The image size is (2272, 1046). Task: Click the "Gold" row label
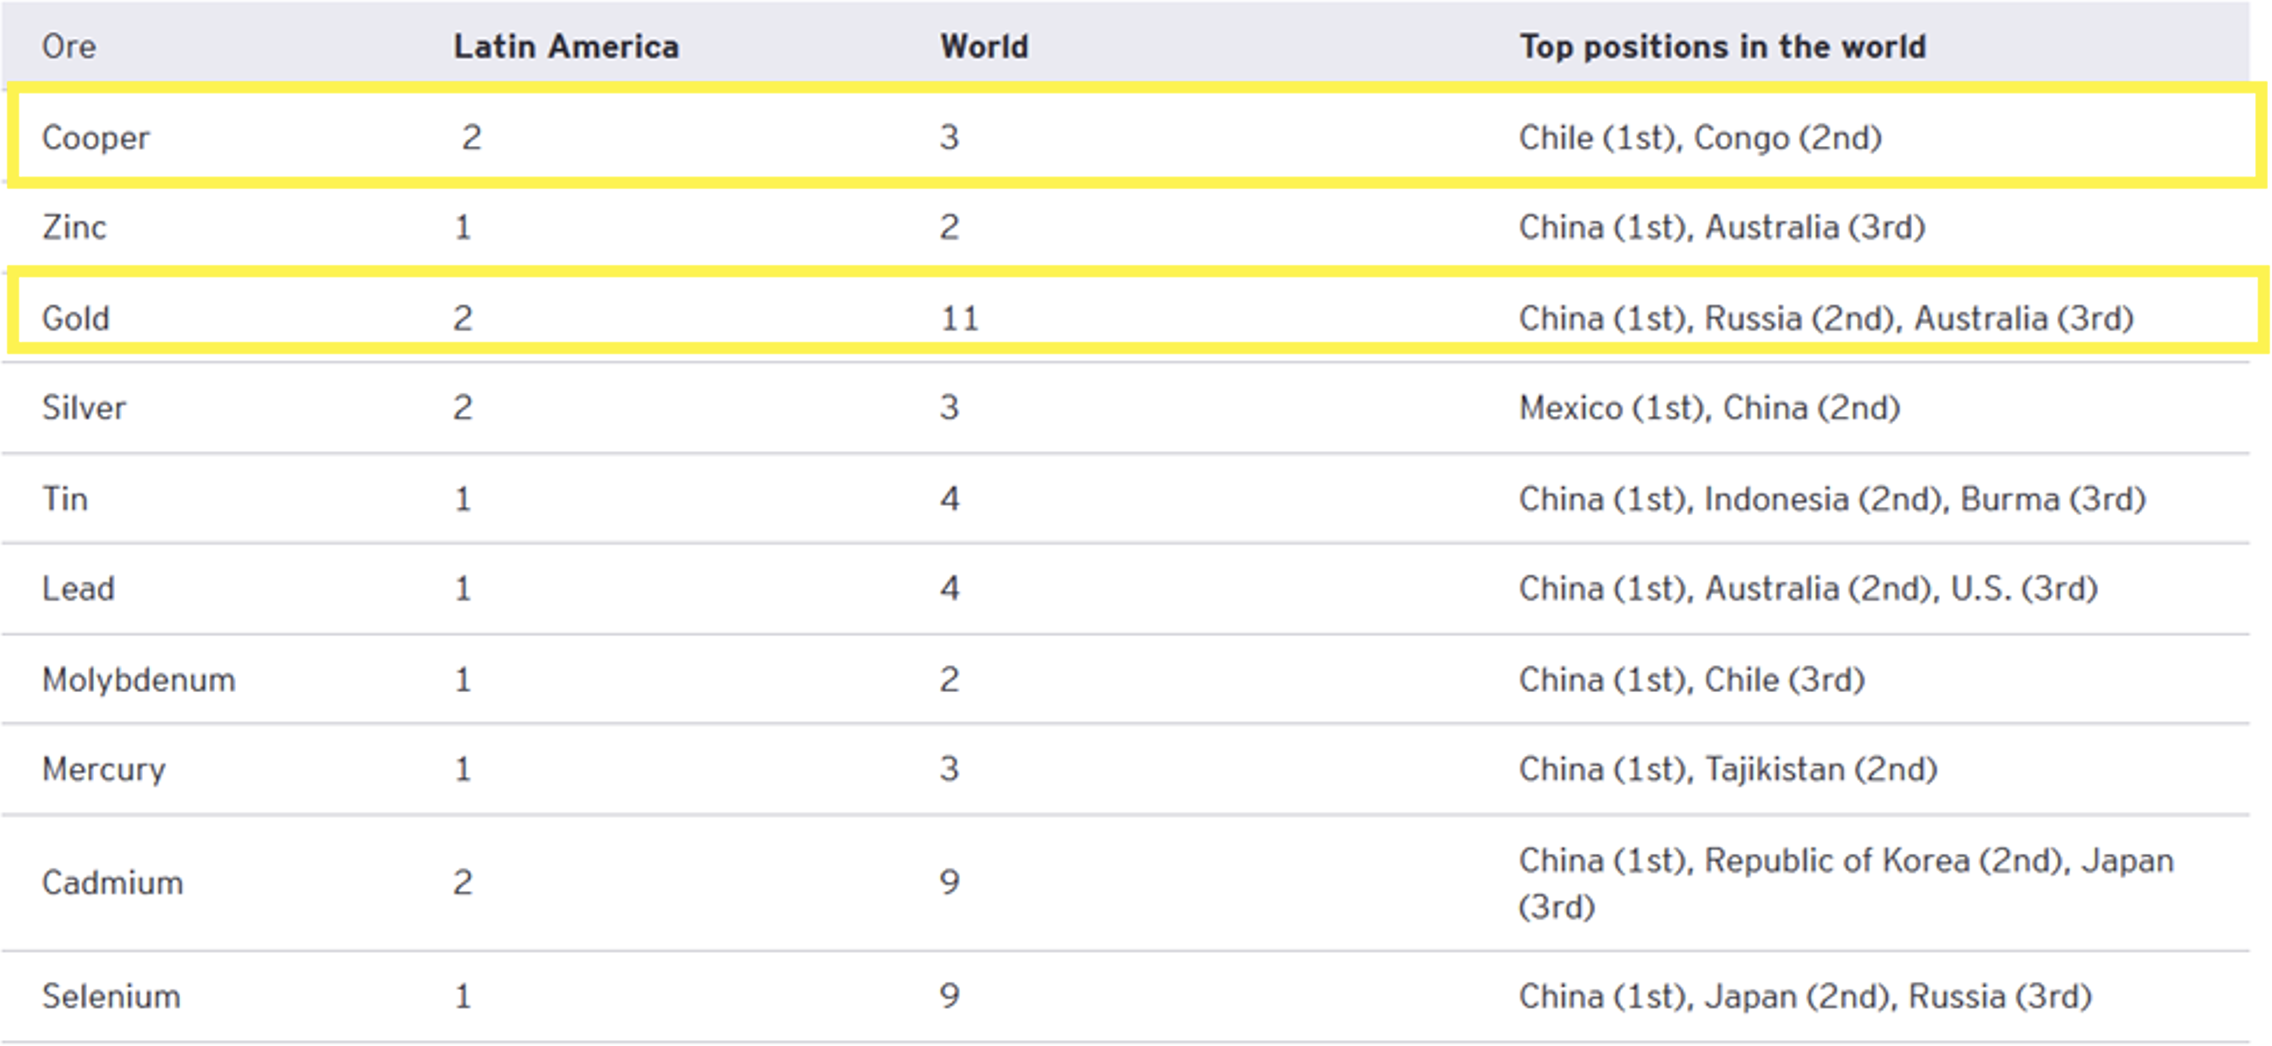[76, 318]
